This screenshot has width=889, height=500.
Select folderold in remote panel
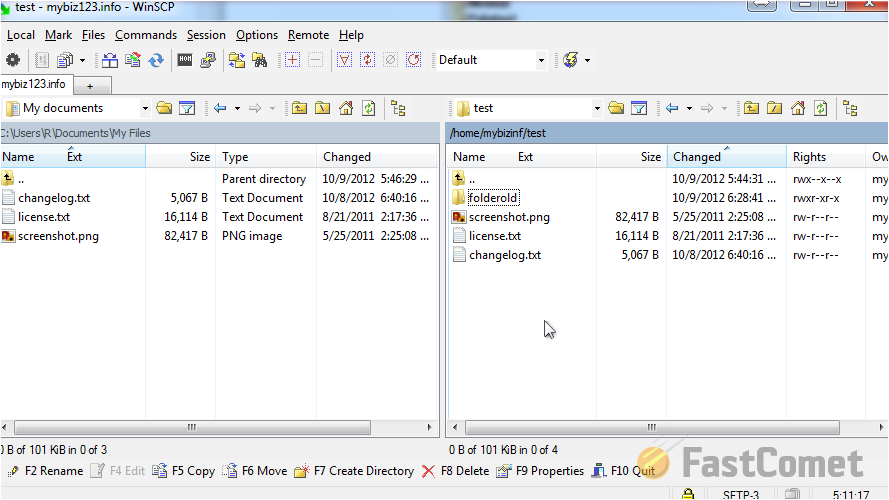point(493,198)
